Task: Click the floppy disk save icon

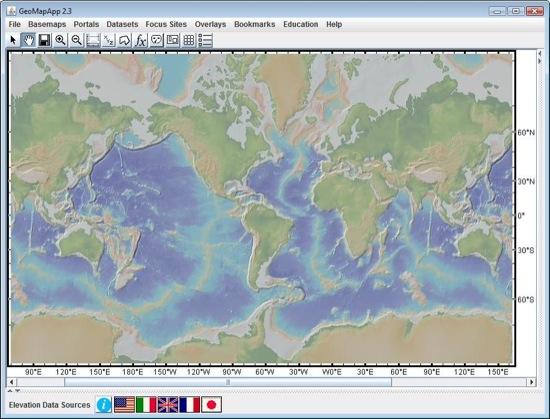Action: pos(44,40)
